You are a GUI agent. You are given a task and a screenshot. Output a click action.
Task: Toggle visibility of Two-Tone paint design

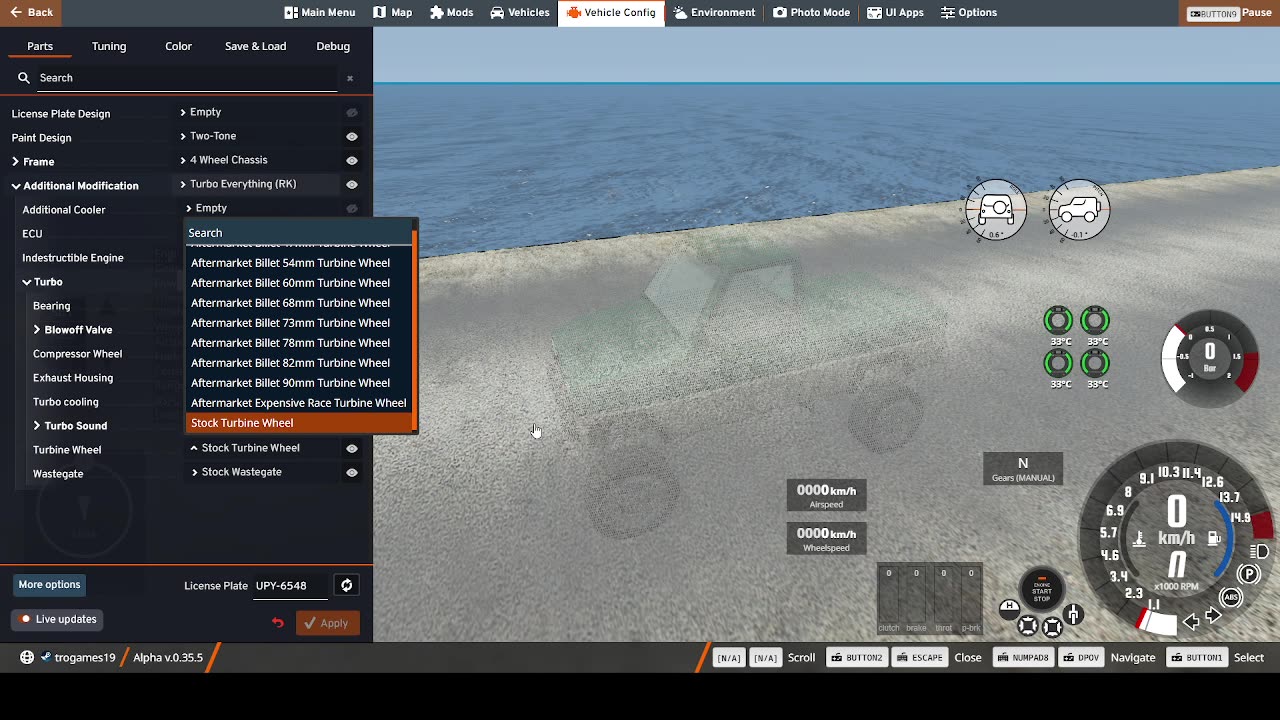coord(352,136)
